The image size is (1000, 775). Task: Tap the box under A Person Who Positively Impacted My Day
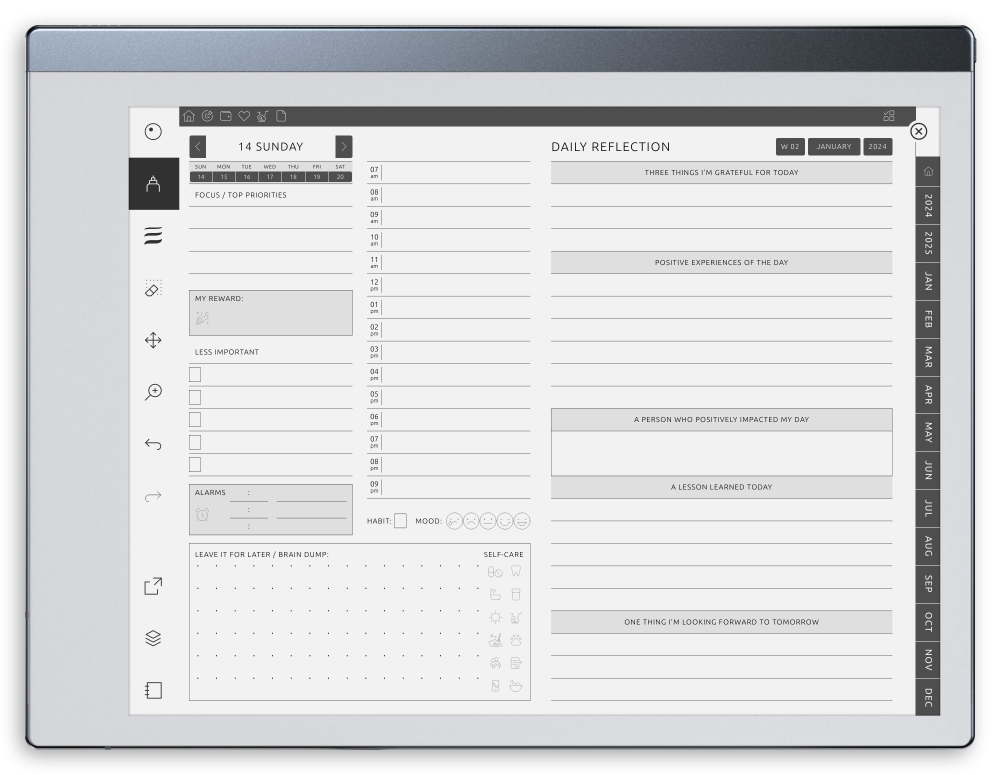[721, 454]
